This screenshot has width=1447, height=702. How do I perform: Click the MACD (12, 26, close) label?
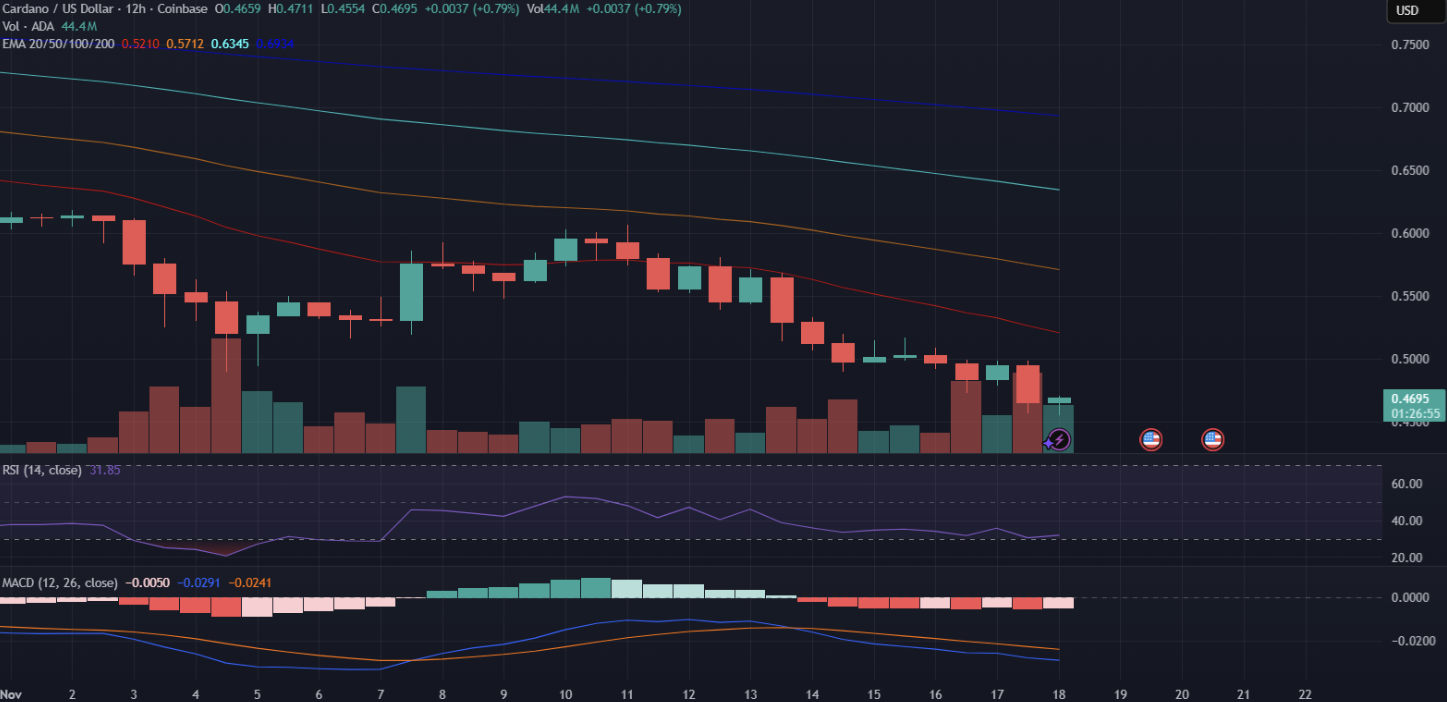pyautogui.click(x=59, y=582)
